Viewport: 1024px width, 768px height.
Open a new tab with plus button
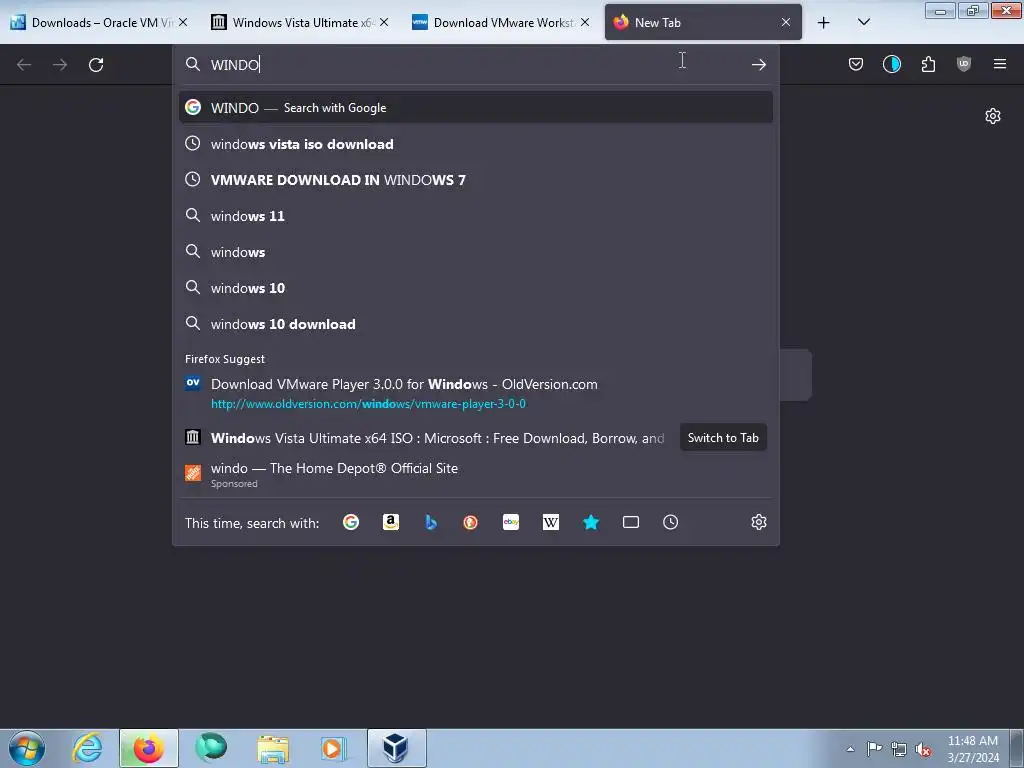pos(824,22)
